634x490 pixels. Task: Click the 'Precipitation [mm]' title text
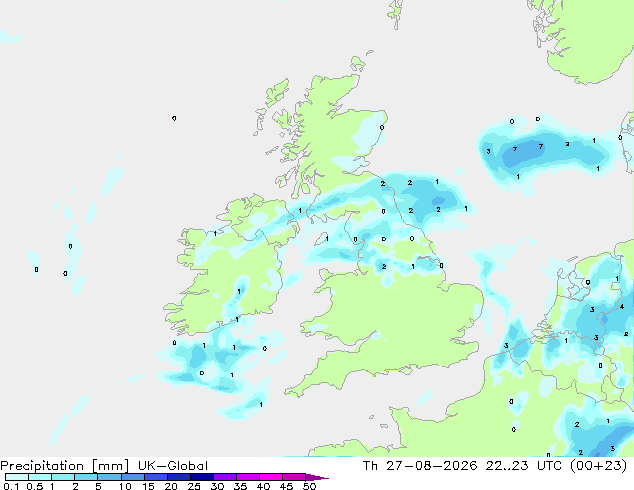[65, 466]
